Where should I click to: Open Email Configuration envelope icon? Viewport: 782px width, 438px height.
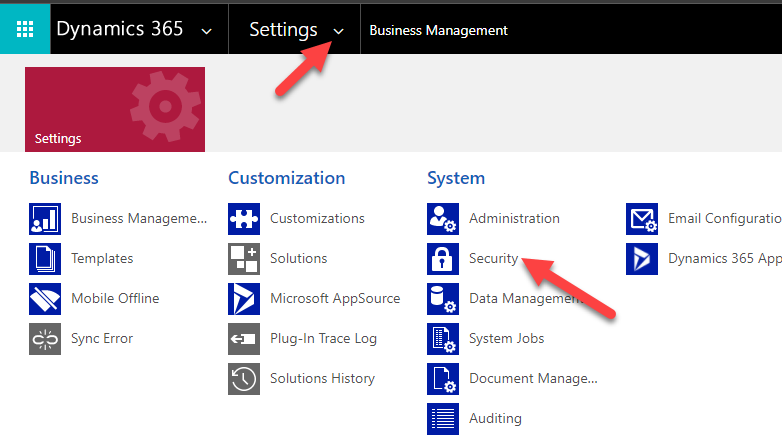642,219
